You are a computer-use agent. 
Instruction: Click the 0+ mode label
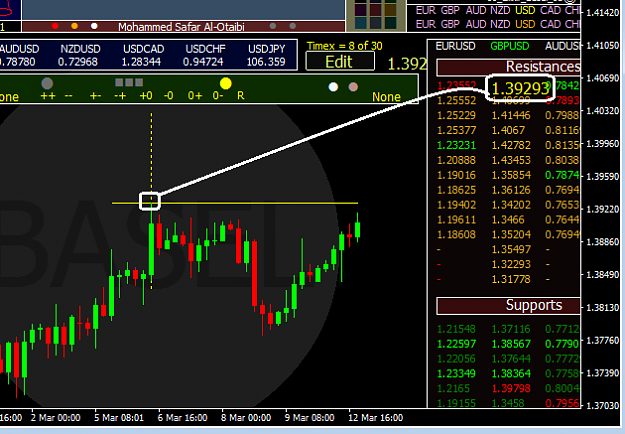[195, 96]
